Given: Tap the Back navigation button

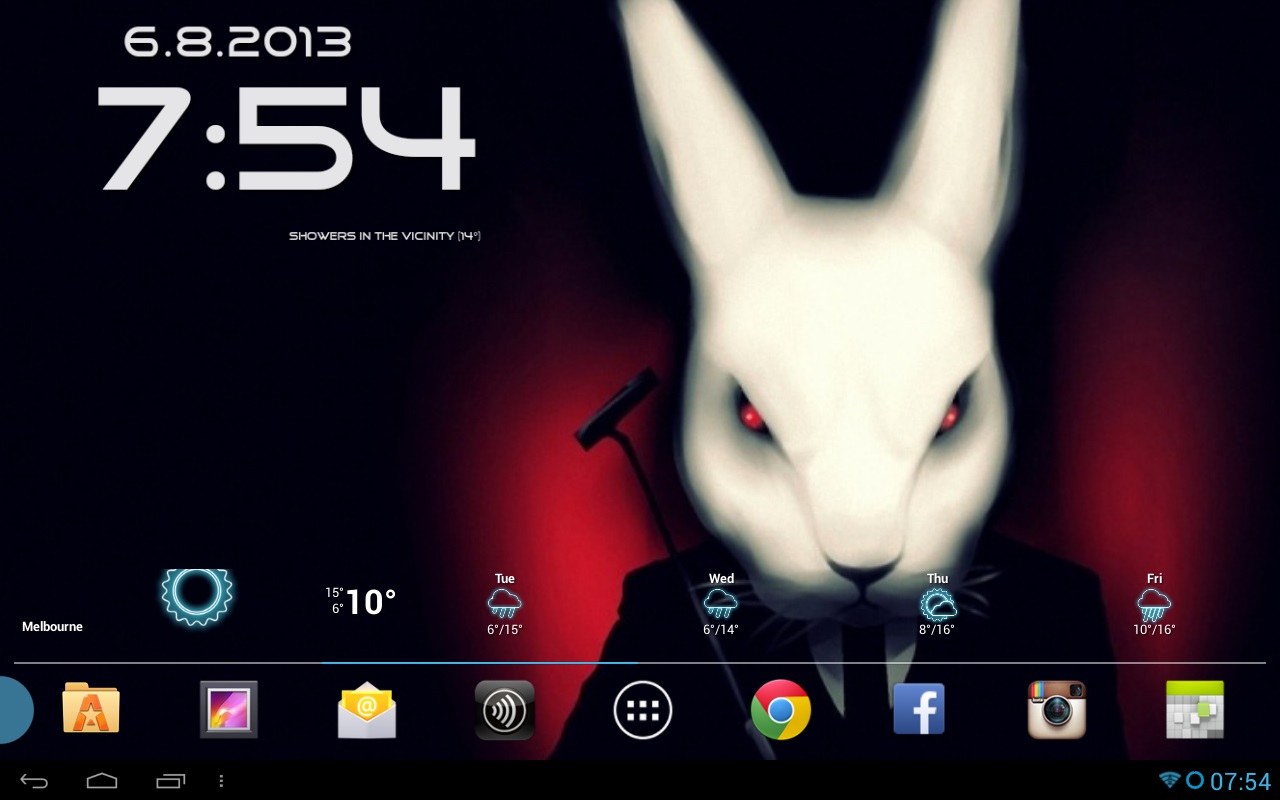Looking at the screenshot, I should (x=34, y=781).
